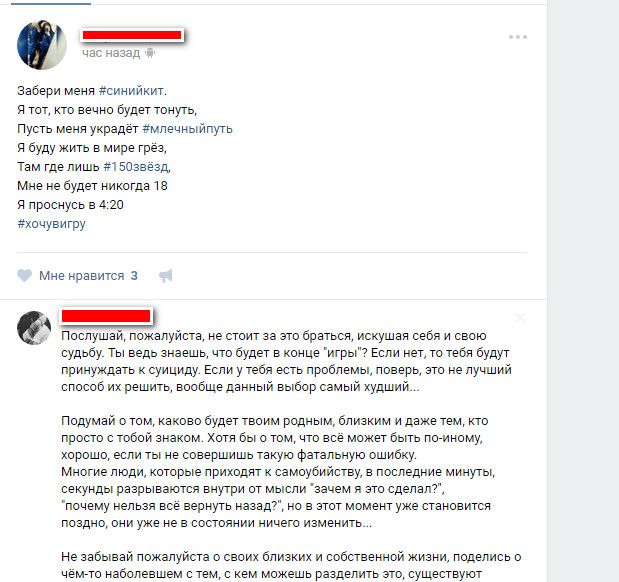Click the 'Мне нравится' label
The width and height of the screenshot is (619, 582).
pyautogui.click(x=82, y=276)
